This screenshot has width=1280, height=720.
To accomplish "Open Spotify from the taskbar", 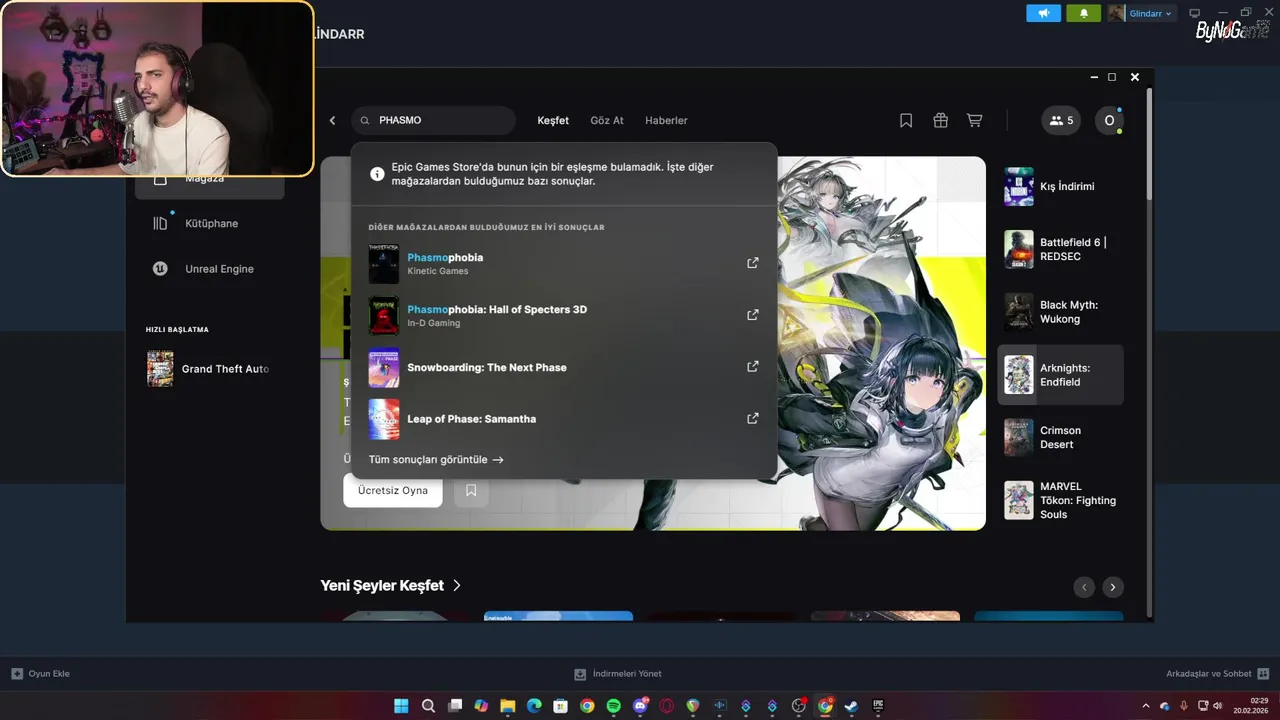I will point(613,706).
